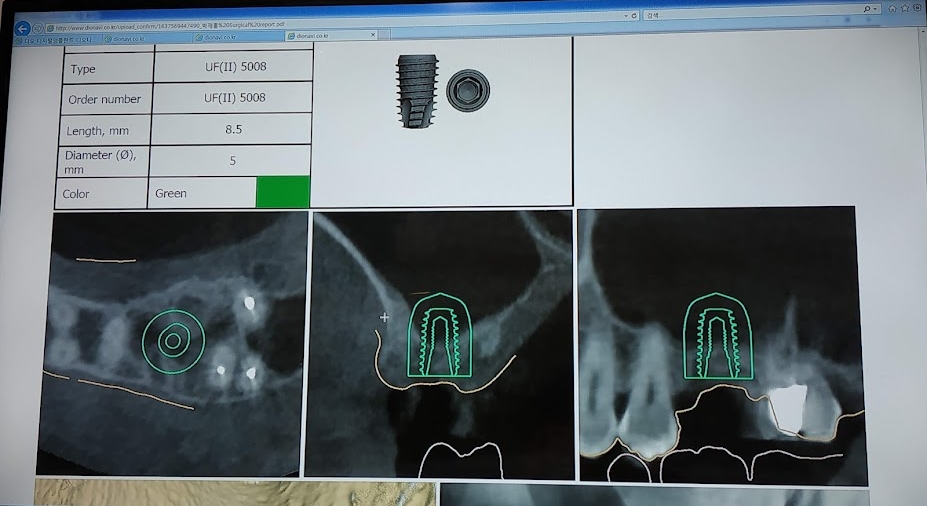Click the site favicon in the address bar
The width and height of the screenshot is (927, 506).
pyautogui.click(x=50, y=28)
